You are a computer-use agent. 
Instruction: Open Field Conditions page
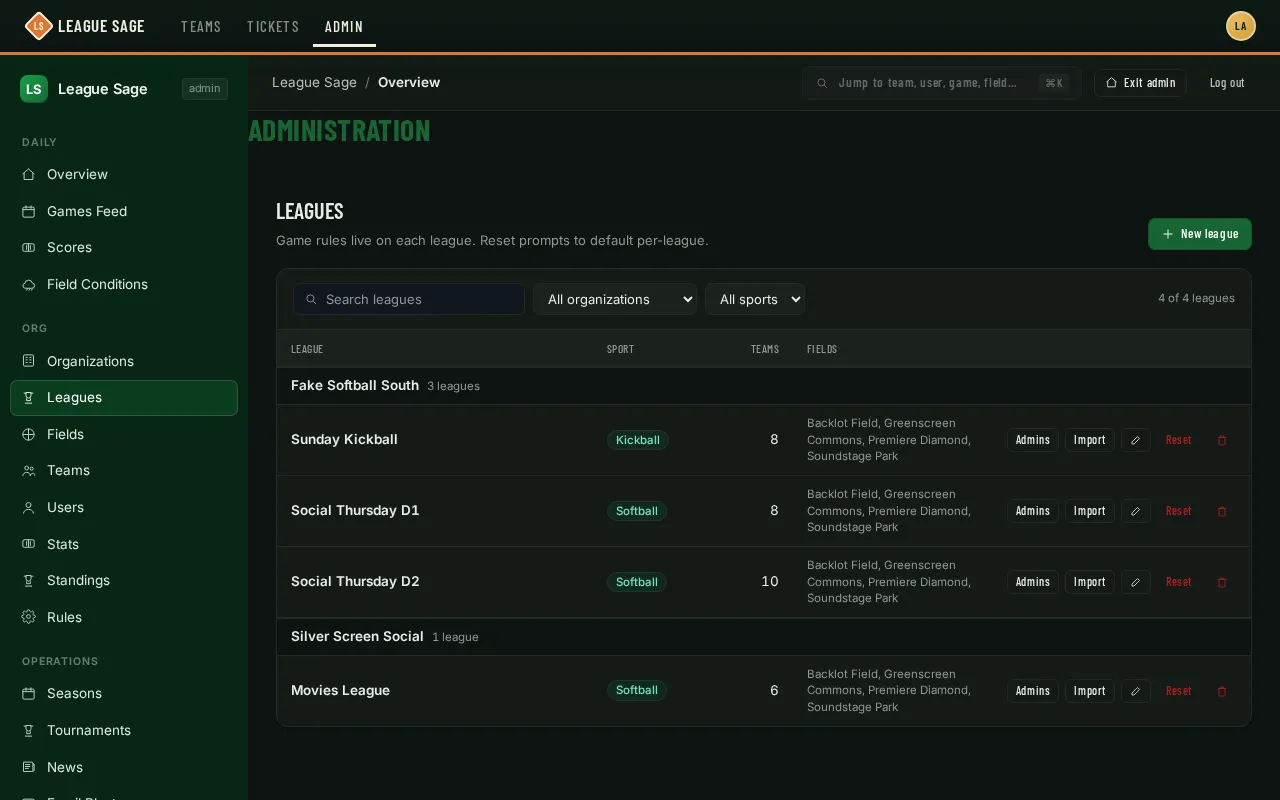[124, 284]
